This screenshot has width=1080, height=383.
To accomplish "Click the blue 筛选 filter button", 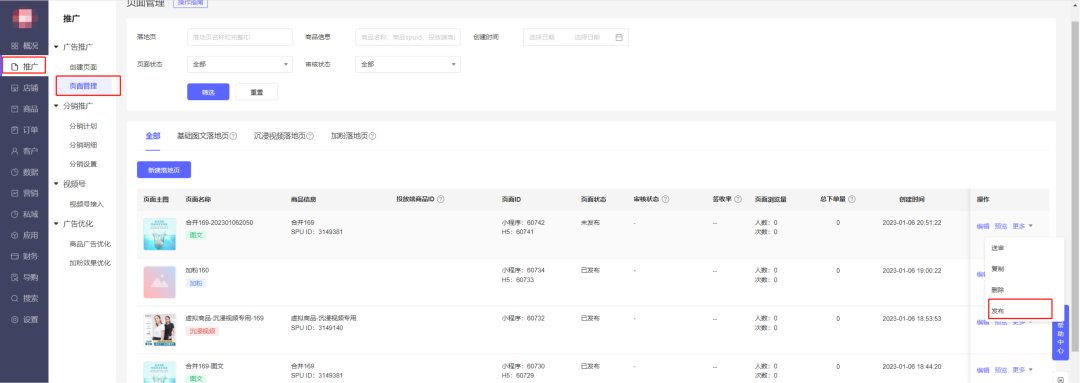I will point(208,92).
